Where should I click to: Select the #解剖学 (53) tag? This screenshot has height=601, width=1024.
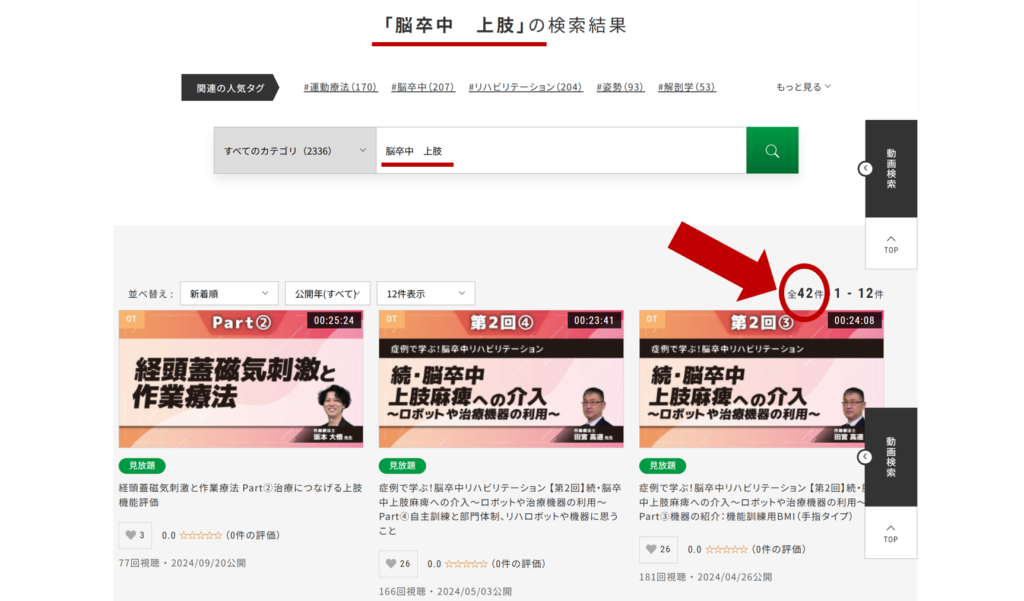[x=687, y=87]
